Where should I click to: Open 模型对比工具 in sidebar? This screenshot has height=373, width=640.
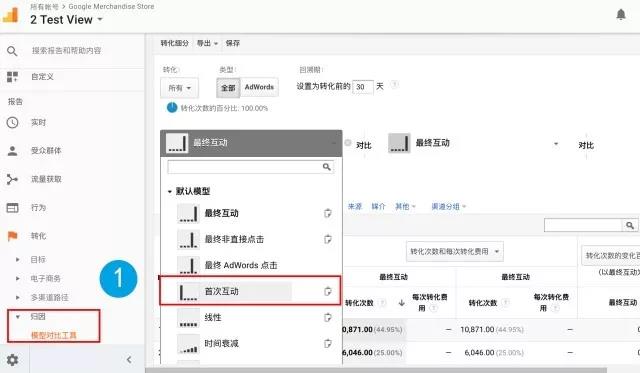coord(53,335)
